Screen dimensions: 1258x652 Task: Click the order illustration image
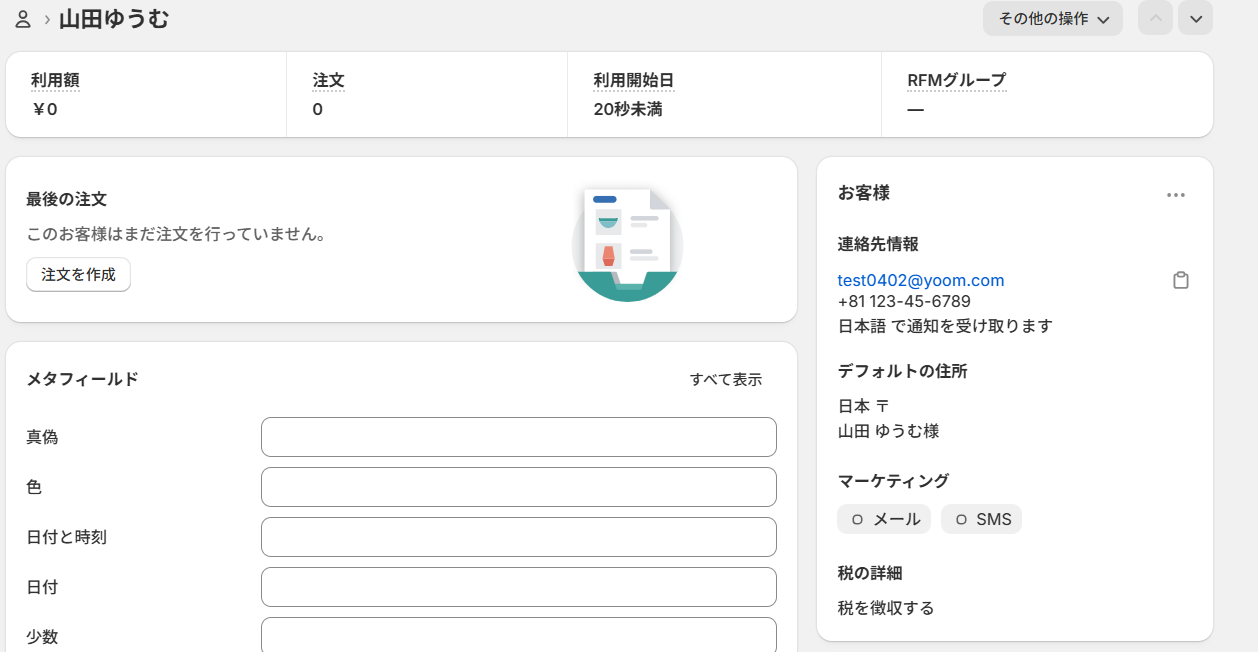point(627,242)
